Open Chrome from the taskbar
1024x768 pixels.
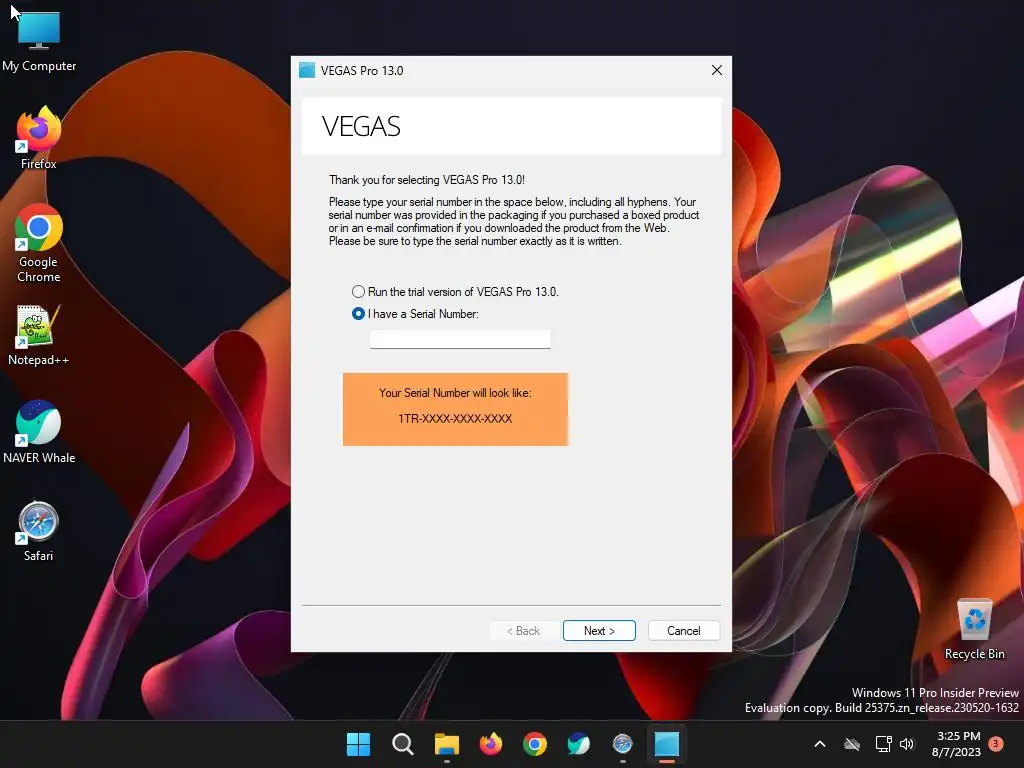click(535, 744)
